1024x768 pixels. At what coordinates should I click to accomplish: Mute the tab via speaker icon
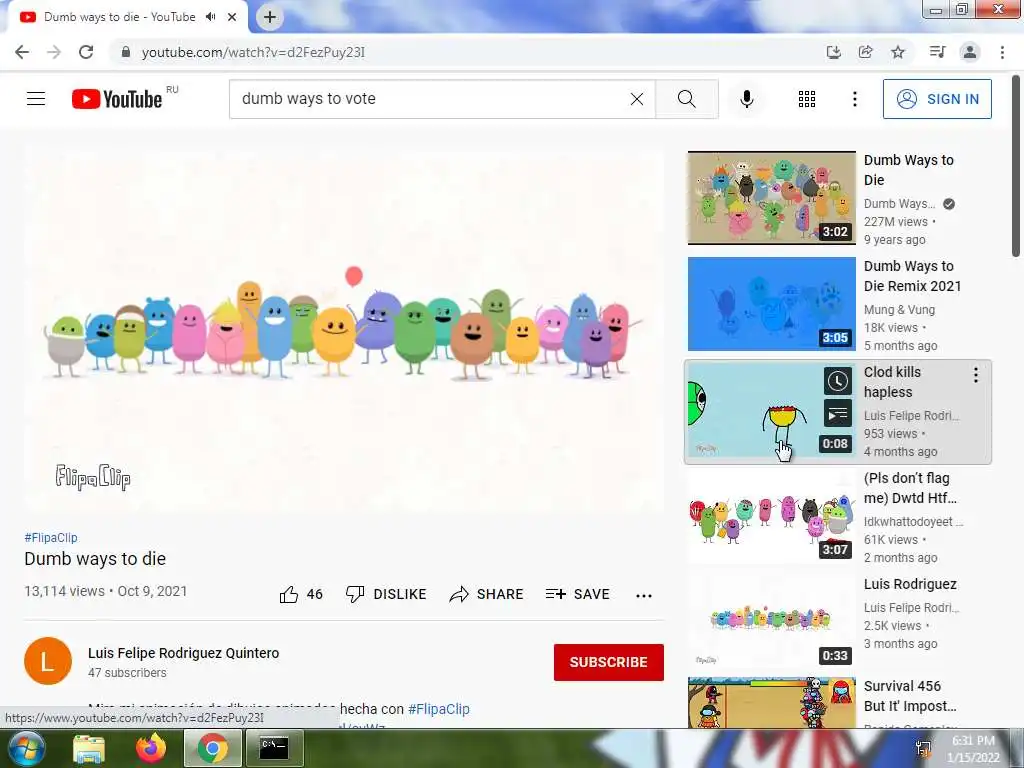[x=210, y=17]
